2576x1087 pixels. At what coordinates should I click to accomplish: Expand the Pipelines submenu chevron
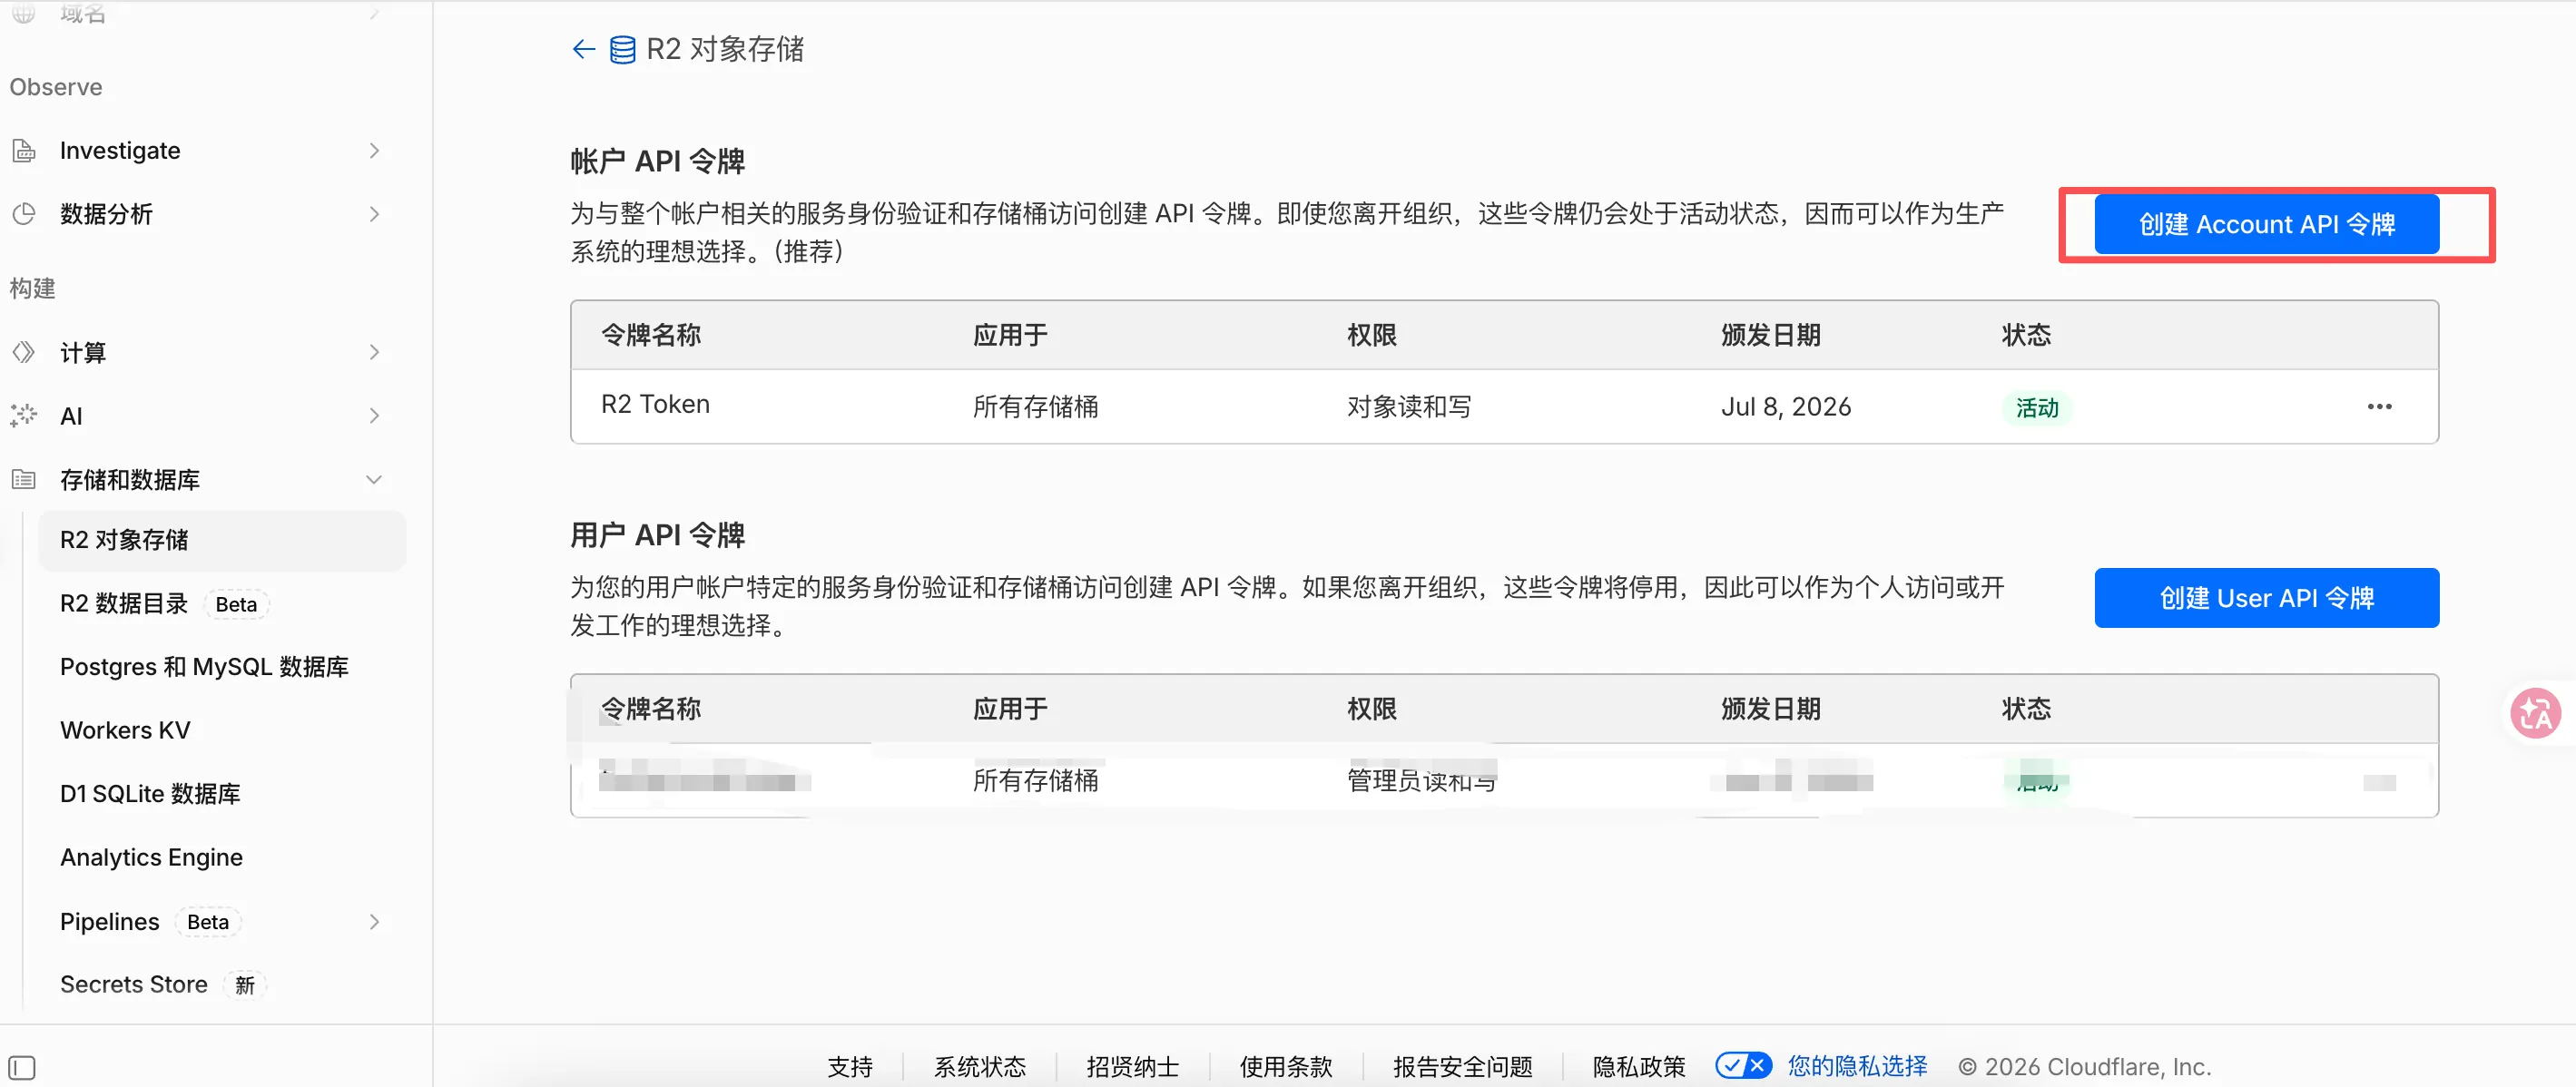pos(374,922)
